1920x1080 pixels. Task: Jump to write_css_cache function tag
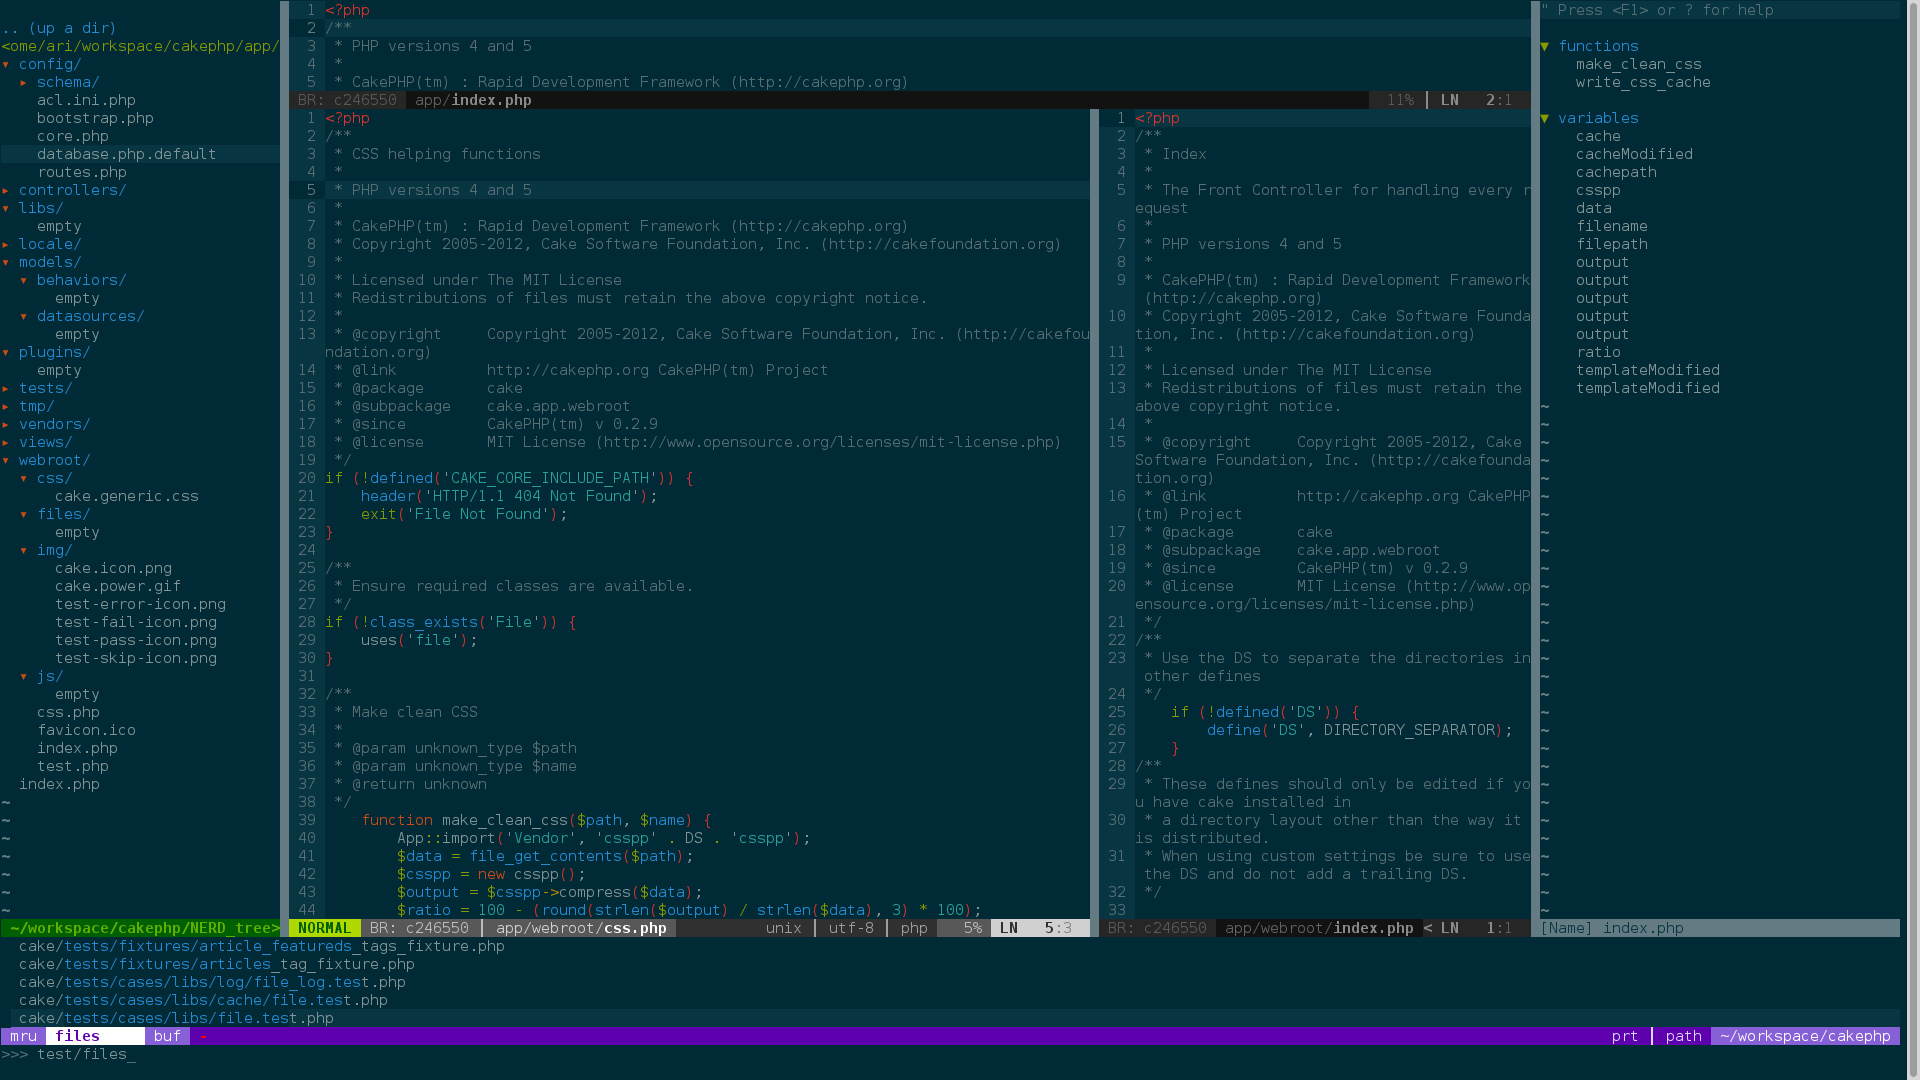pyautogui.click(x=1642, y=82)
